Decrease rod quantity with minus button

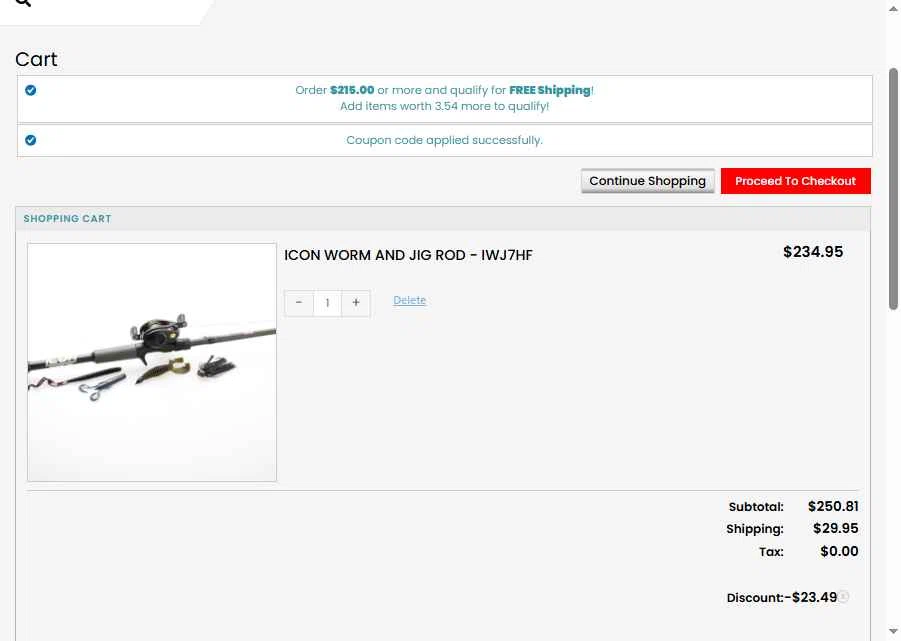coord(299,303)
